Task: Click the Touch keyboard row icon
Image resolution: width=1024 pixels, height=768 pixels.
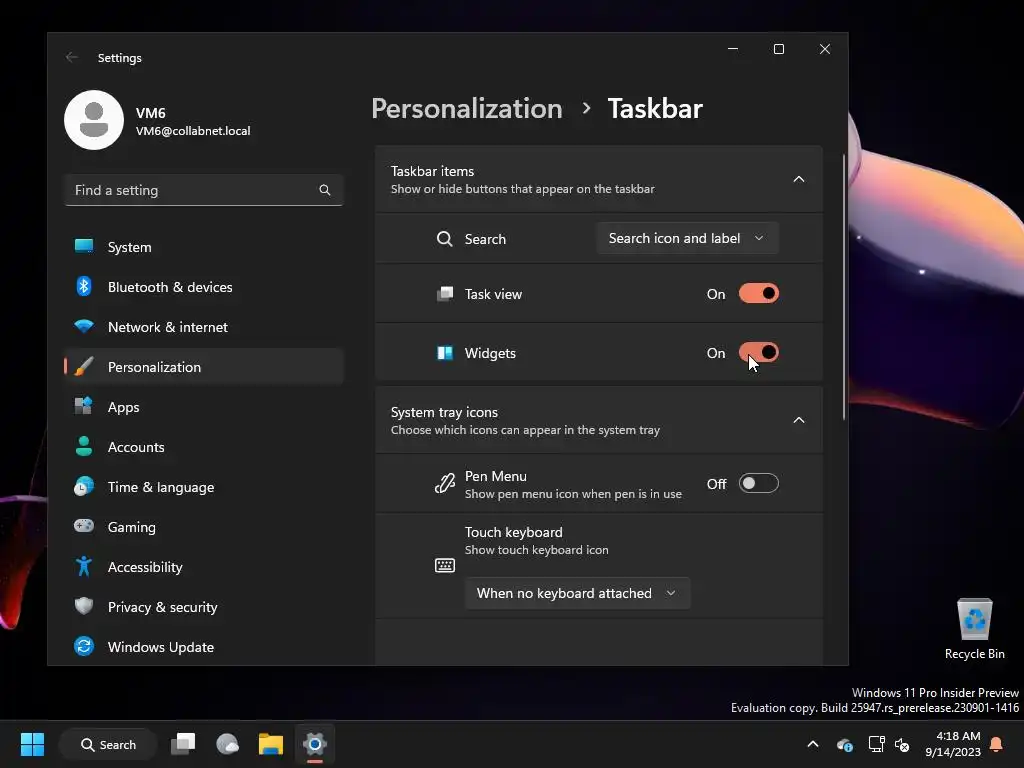Action: point(445,565)
